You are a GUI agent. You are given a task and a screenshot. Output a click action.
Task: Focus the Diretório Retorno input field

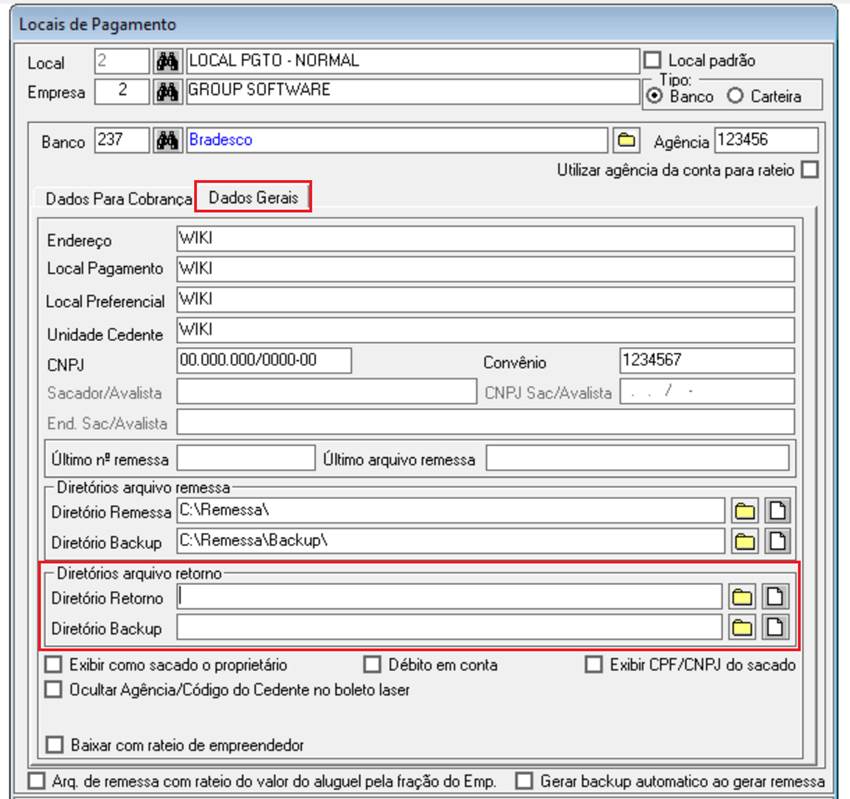click(449, 596)
